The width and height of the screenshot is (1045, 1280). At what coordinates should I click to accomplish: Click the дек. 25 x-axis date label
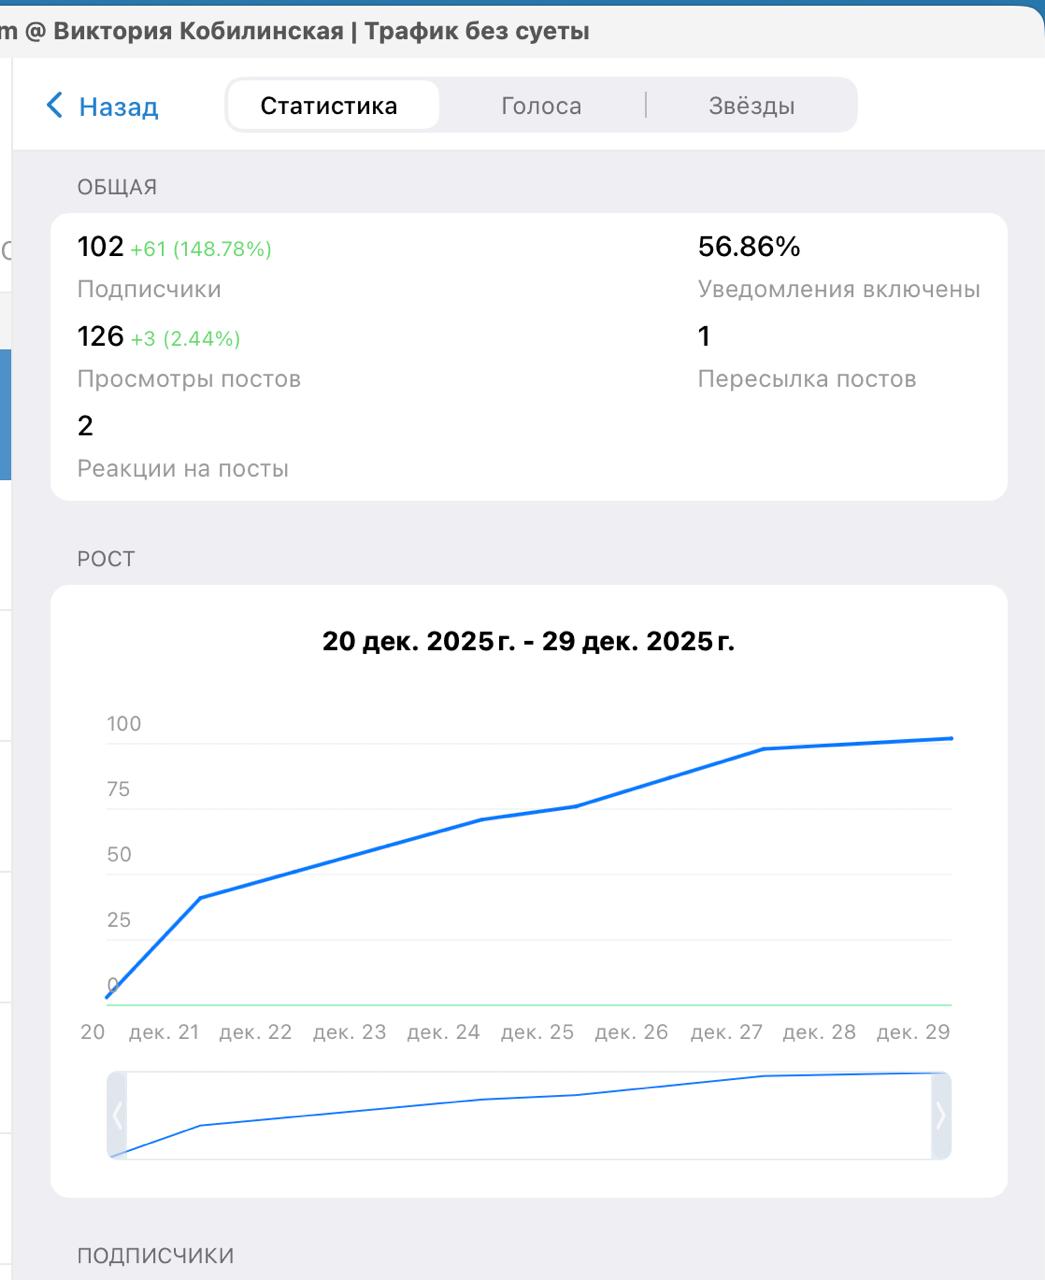[537, 1032]
